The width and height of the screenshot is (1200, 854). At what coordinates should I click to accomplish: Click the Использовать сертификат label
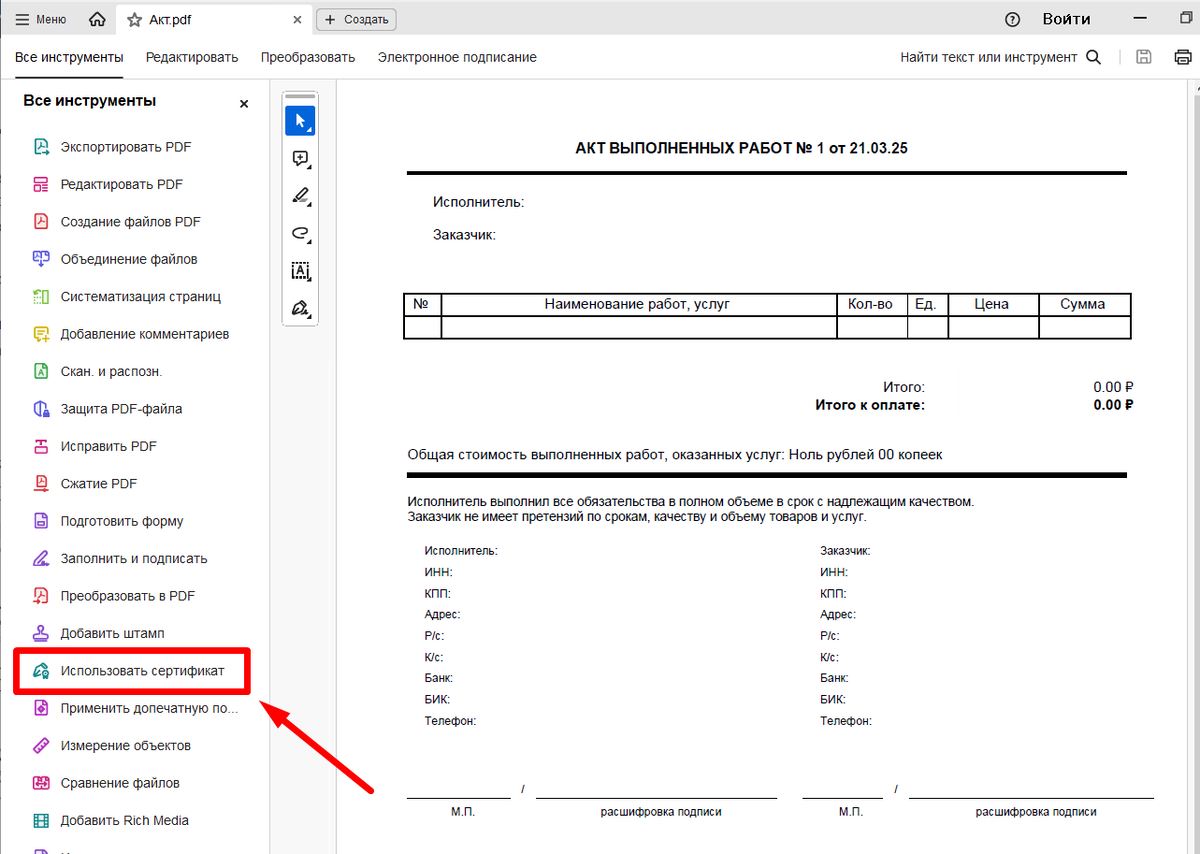(143, 671)
